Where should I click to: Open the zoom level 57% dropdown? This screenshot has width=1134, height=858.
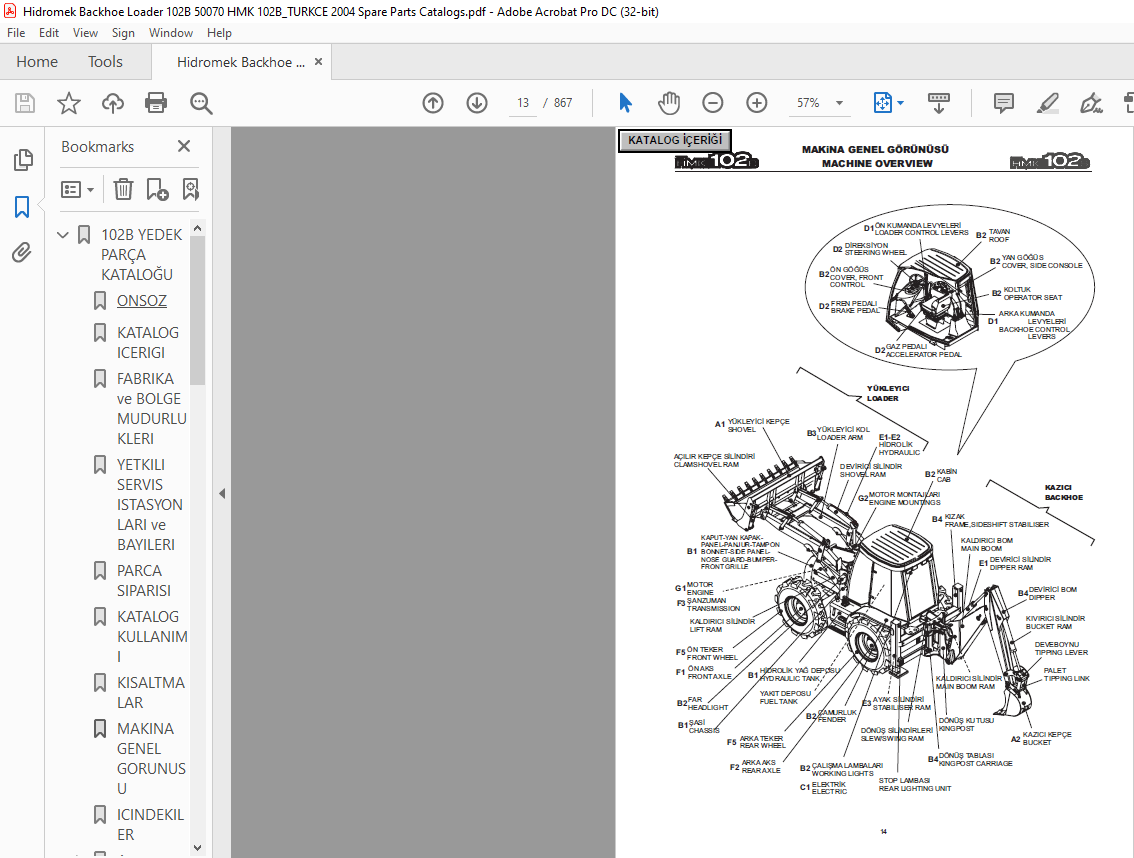pyautogui.click(x=840, y=103)
